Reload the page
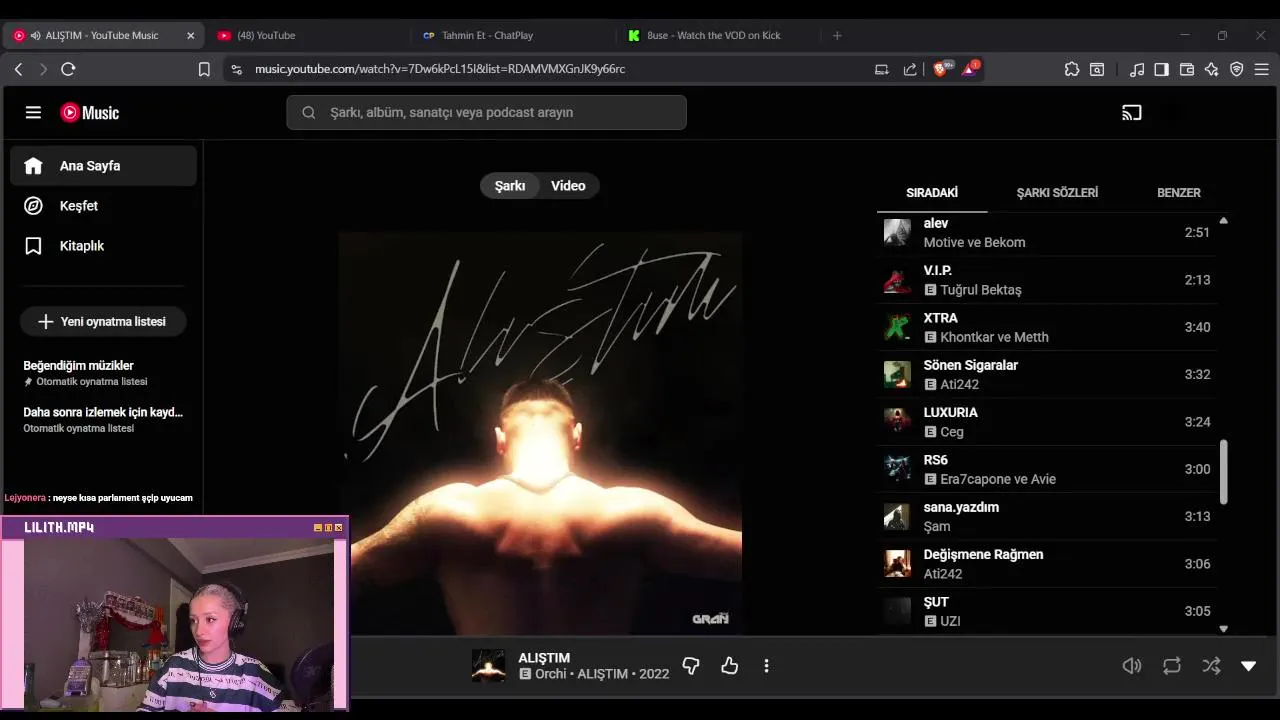Viewport: 1280px width, 720px height. (x=68, y=69)
